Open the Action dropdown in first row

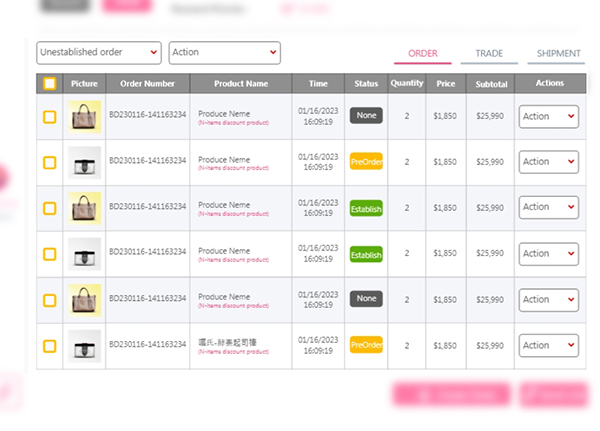tap(548, 116)
